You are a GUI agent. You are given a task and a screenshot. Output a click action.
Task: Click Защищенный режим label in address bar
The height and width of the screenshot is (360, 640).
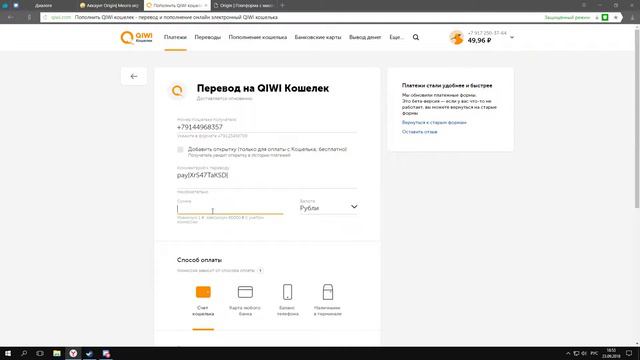pyautogui.click(x=567, y=18)
